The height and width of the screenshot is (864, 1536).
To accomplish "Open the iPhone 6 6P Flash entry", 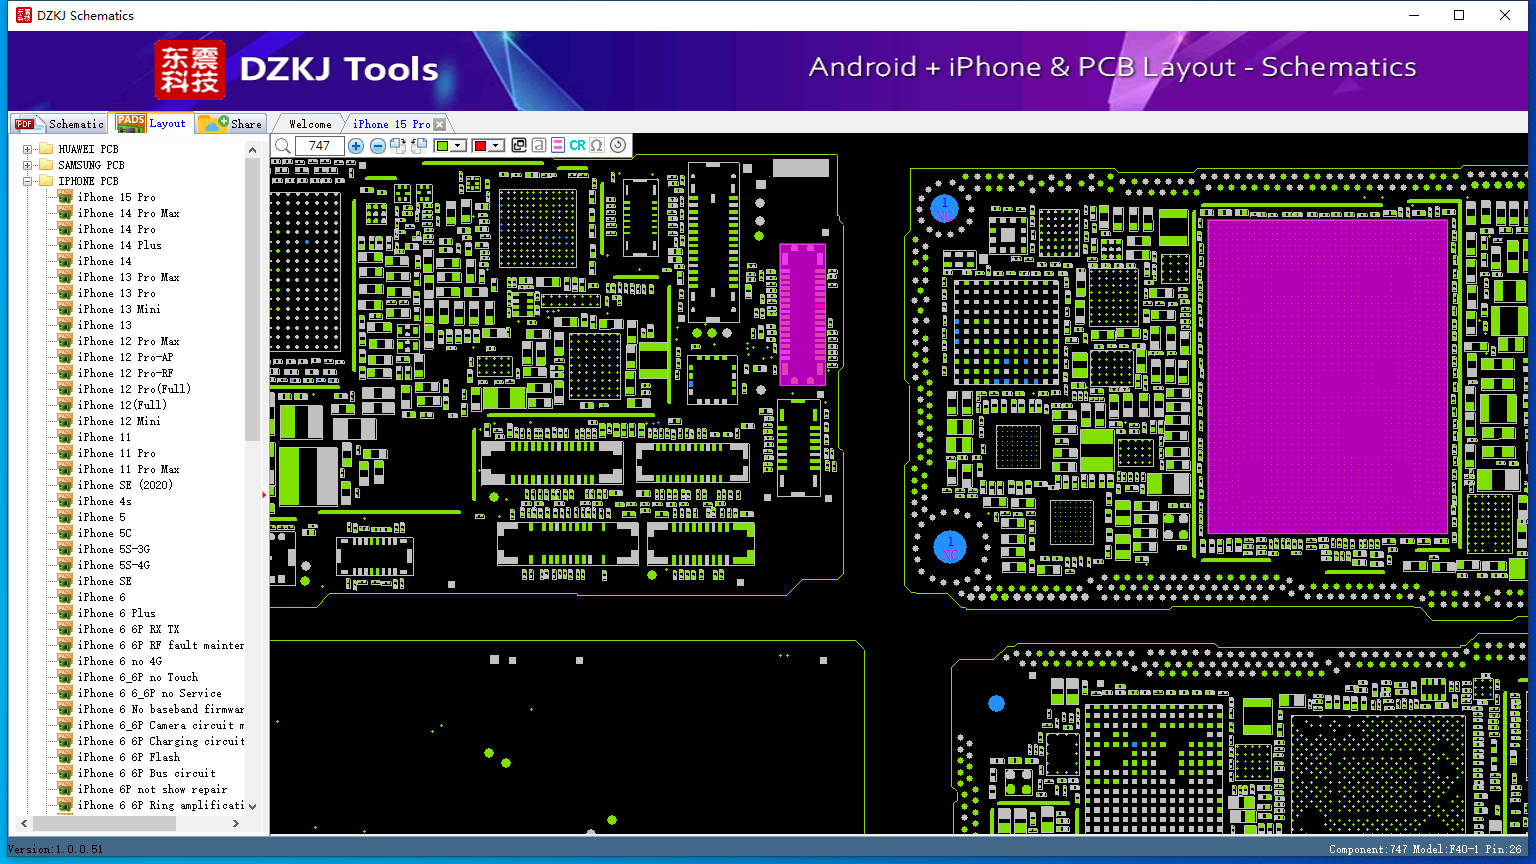I will (129, 757).
